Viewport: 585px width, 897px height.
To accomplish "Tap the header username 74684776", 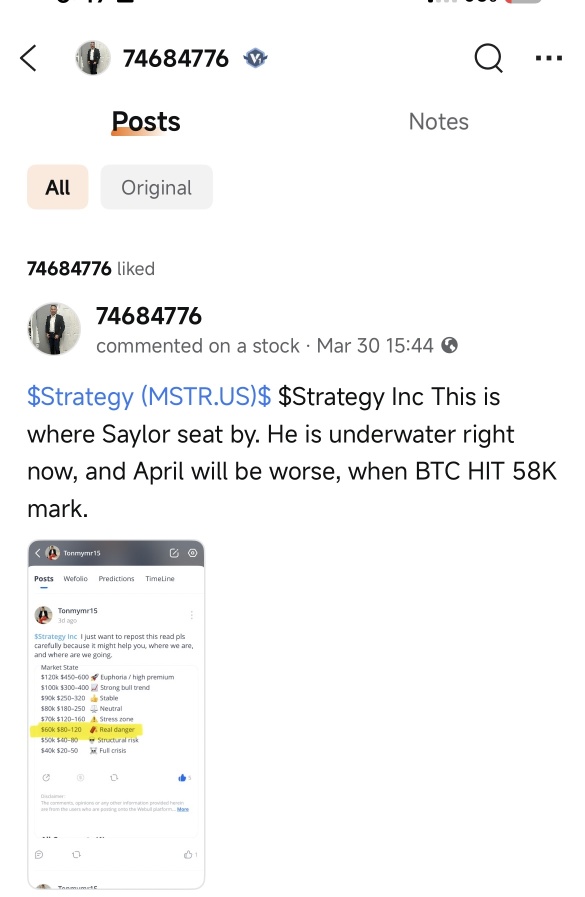I will pos(176,58).
